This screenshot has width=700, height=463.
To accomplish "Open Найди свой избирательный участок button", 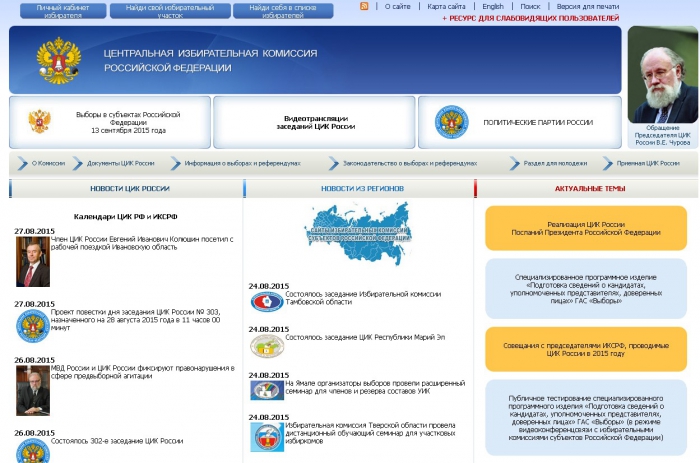I will click(170, 11).
